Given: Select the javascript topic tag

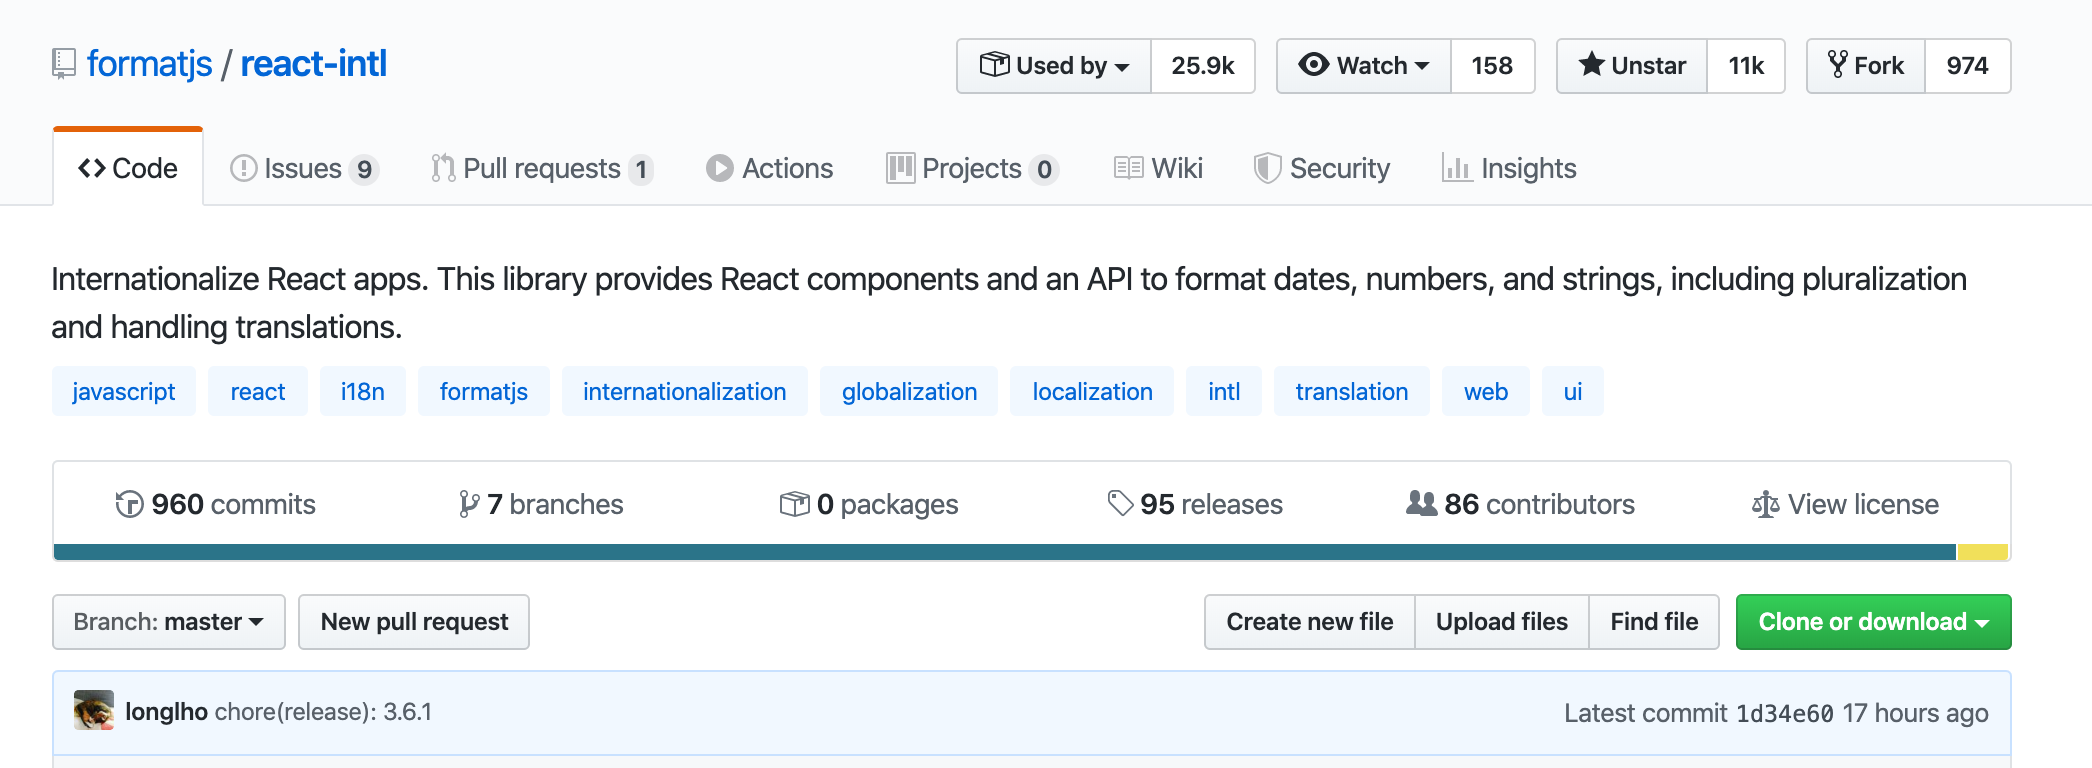Looking at the screenshot, I should pyautogui.click(x=124, y=391).
